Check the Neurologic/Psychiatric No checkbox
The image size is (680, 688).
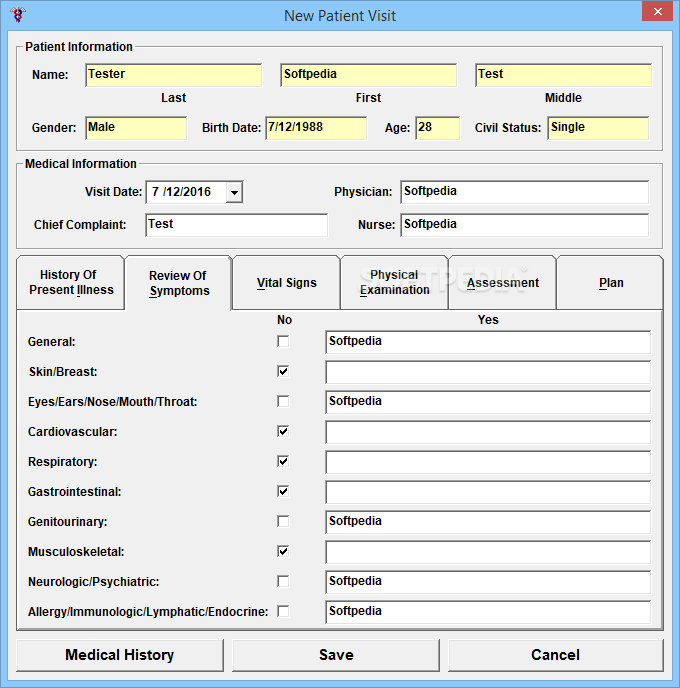(x=283, y=581)
